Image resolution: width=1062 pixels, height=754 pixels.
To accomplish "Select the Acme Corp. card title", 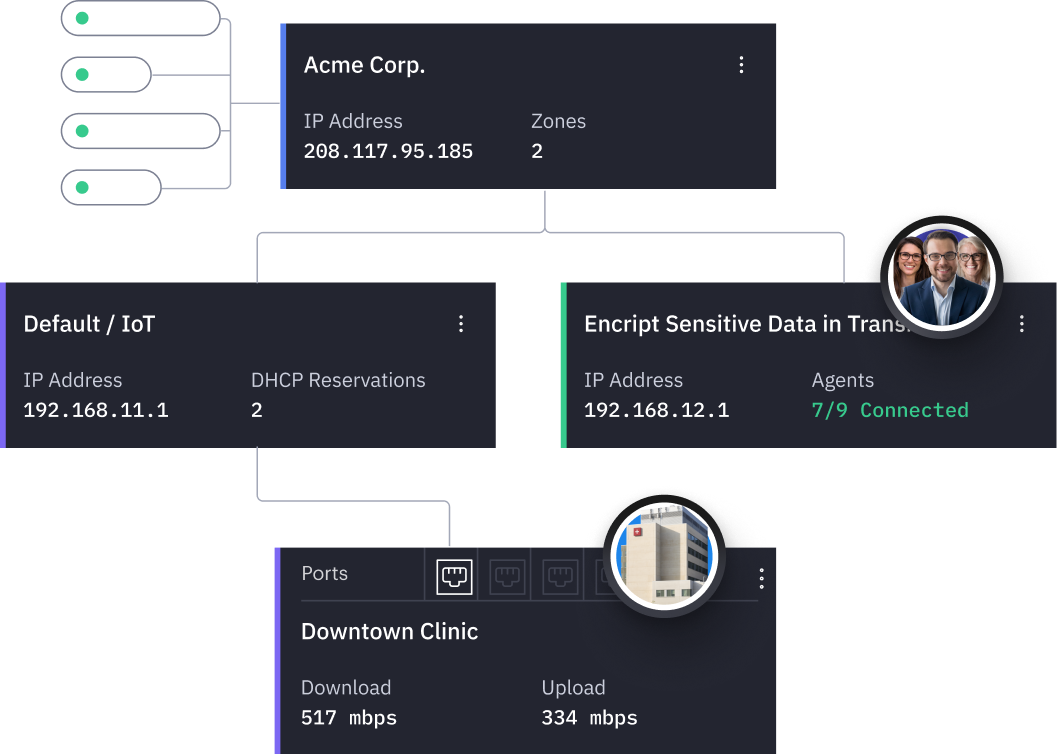I will (x=364, y=65).
